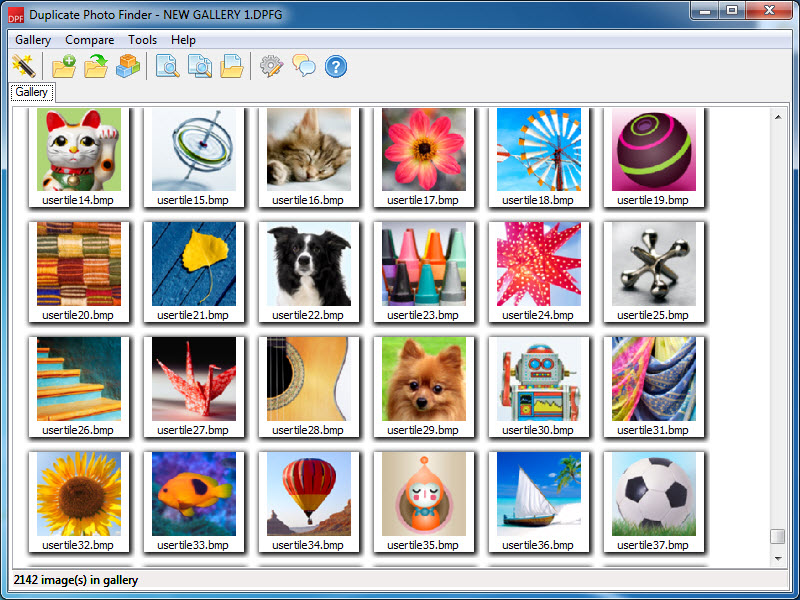Open the Tools menu
800x600 pixels.
click(x=143, y=40)
